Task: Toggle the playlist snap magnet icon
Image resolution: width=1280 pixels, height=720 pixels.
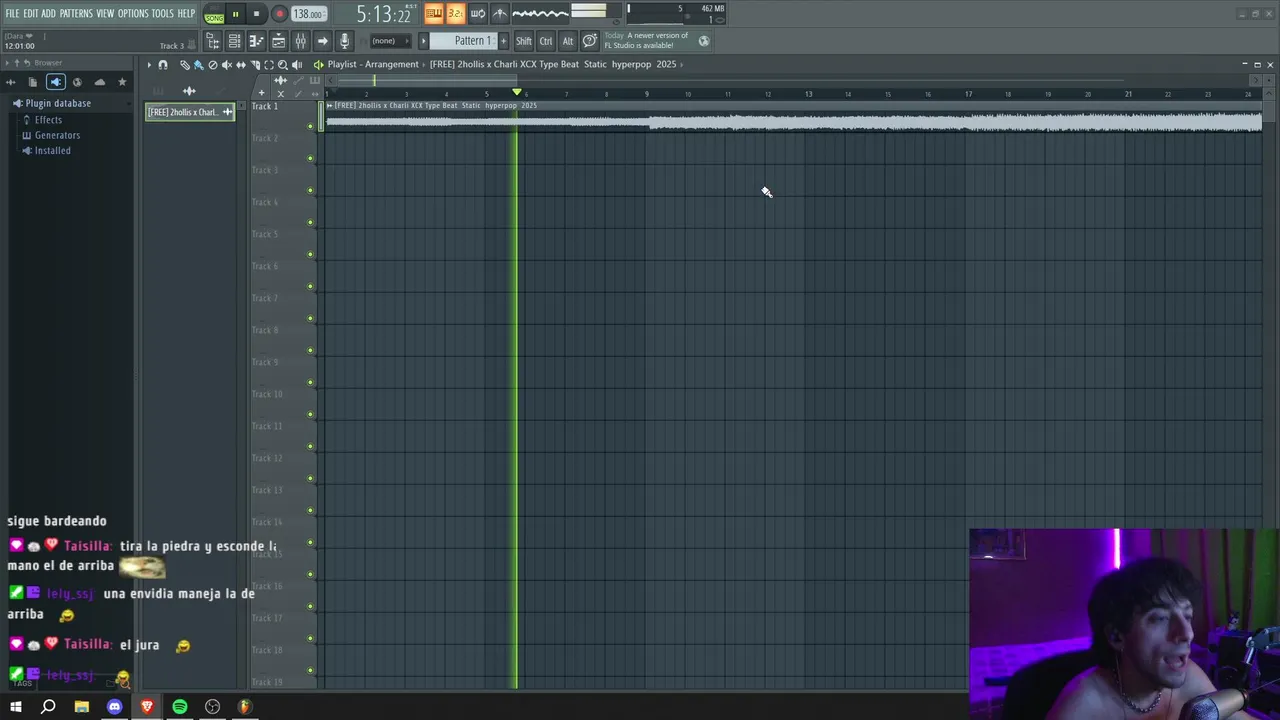Action: pyautogui.click(x=163, y=65)
